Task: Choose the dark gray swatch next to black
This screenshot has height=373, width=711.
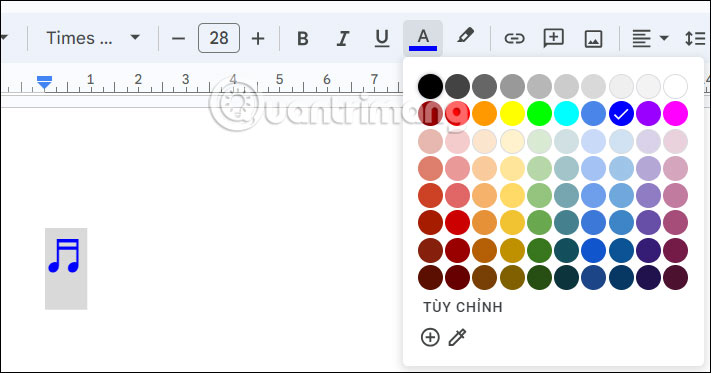Action: (457, 87)
